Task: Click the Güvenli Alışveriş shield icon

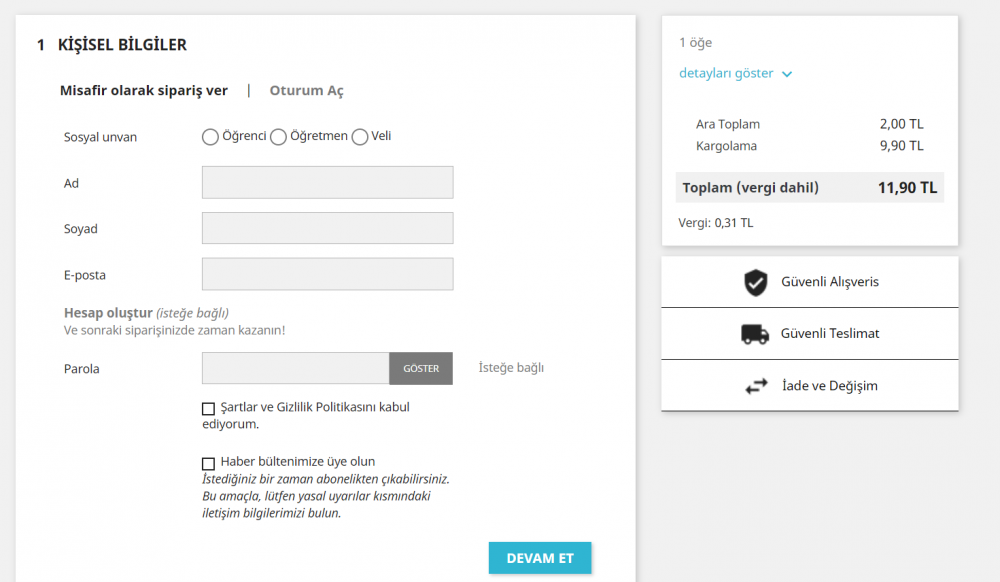Action: coord(756,282)
